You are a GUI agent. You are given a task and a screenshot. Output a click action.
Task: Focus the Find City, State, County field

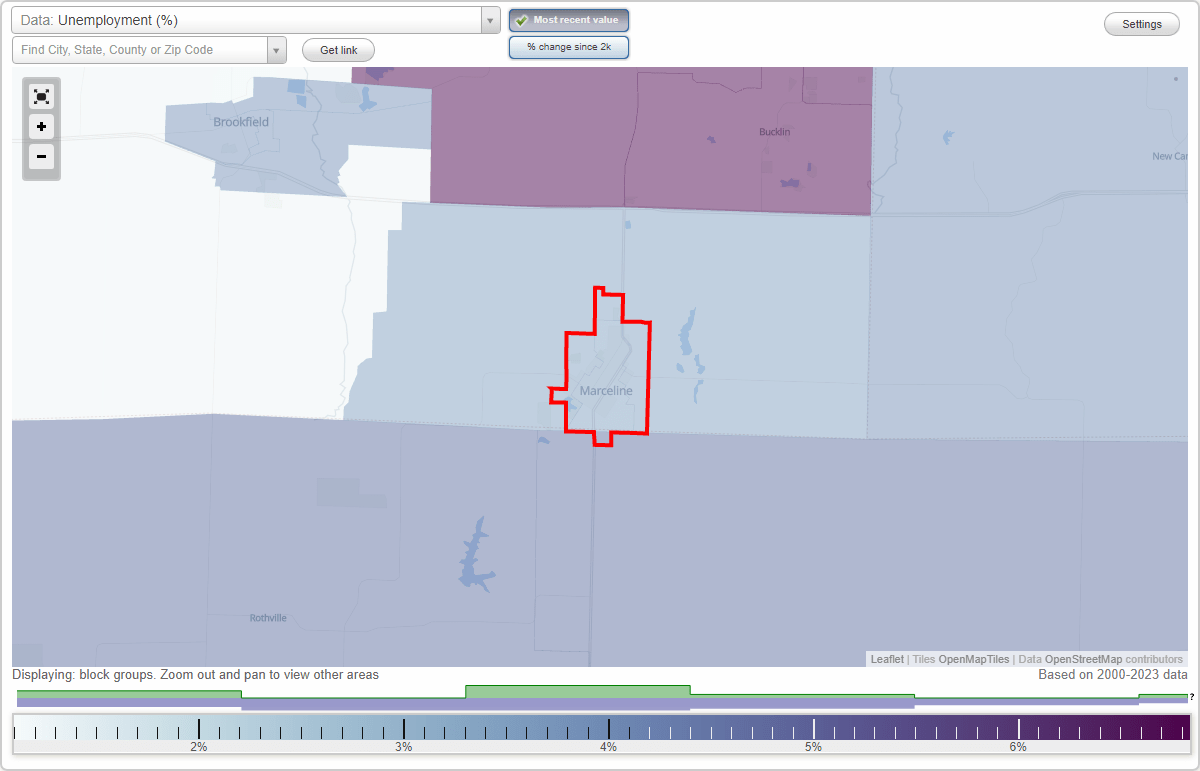[140, 50]
